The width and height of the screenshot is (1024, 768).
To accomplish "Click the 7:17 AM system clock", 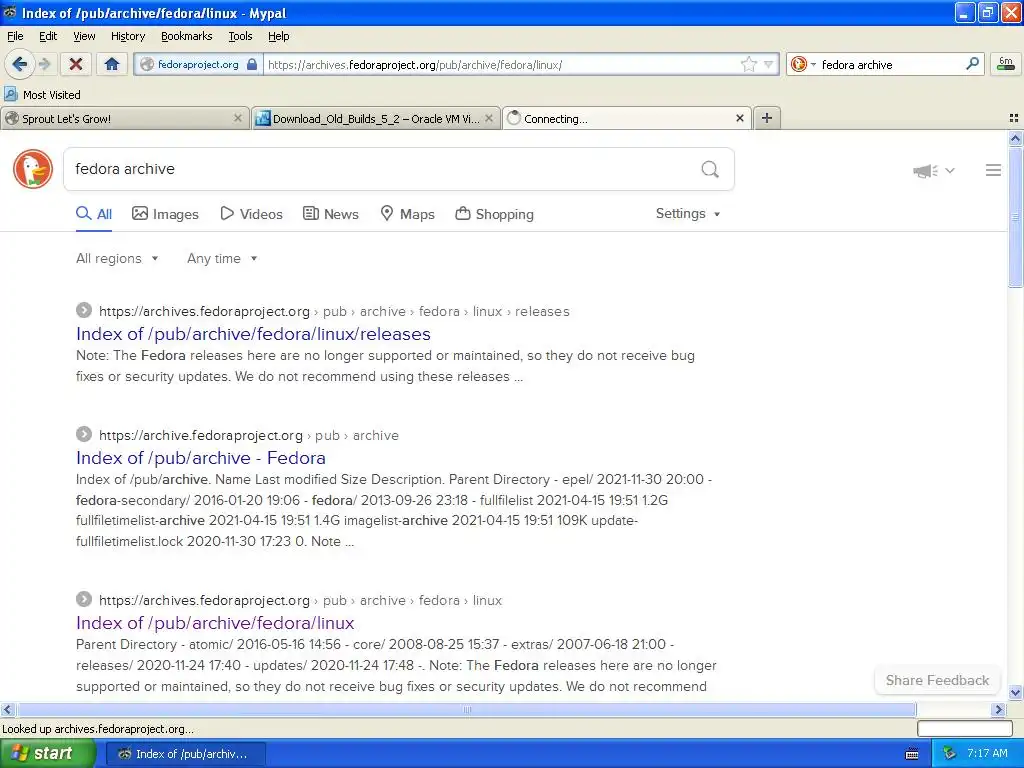I will tap(987, 753).
